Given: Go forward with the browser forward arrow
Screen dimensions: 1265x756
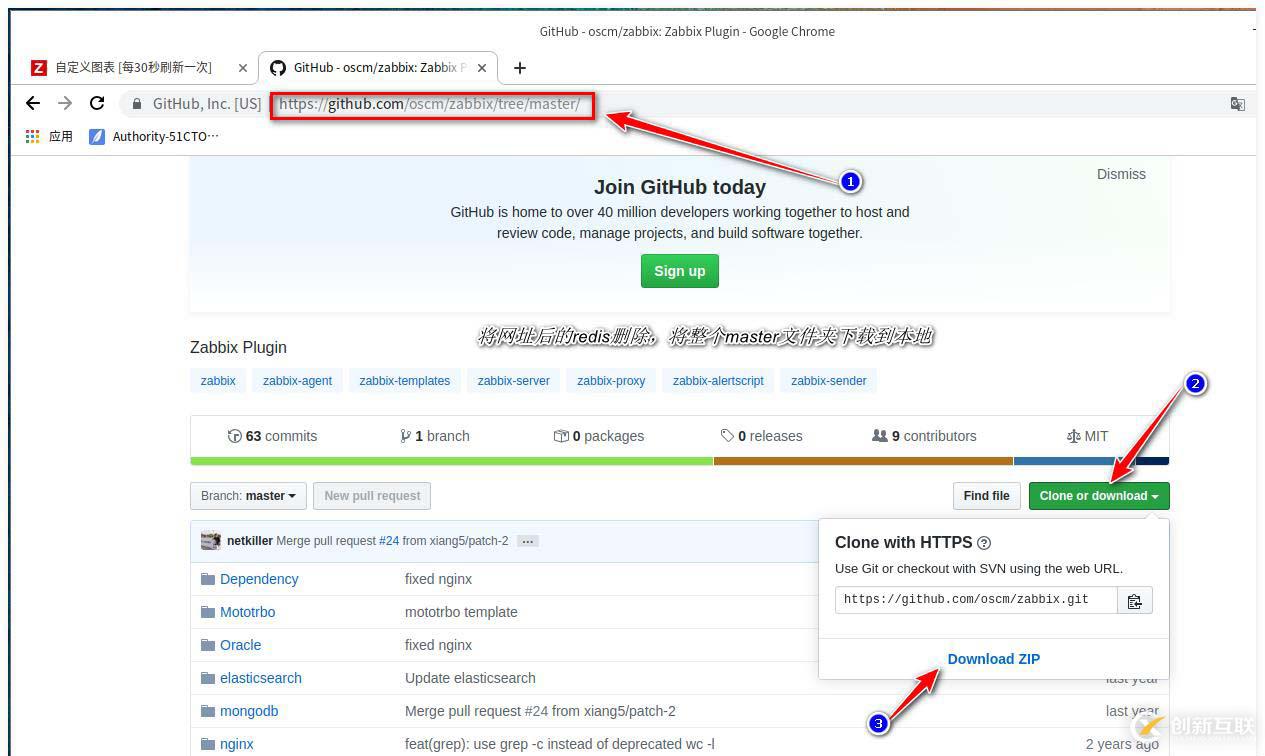Looking at the screenshot, I should 65,103.
